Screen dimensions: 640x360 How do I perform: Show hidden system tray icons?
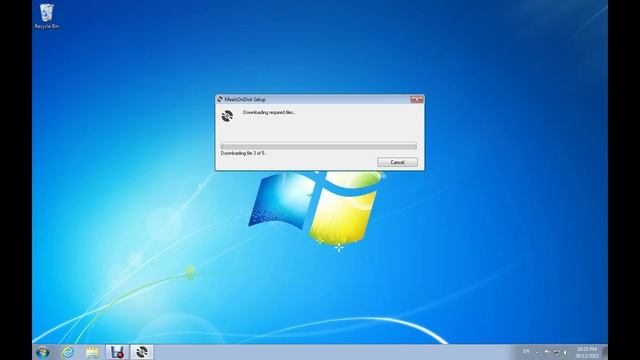pyautogui.click(x=538, y=352)
